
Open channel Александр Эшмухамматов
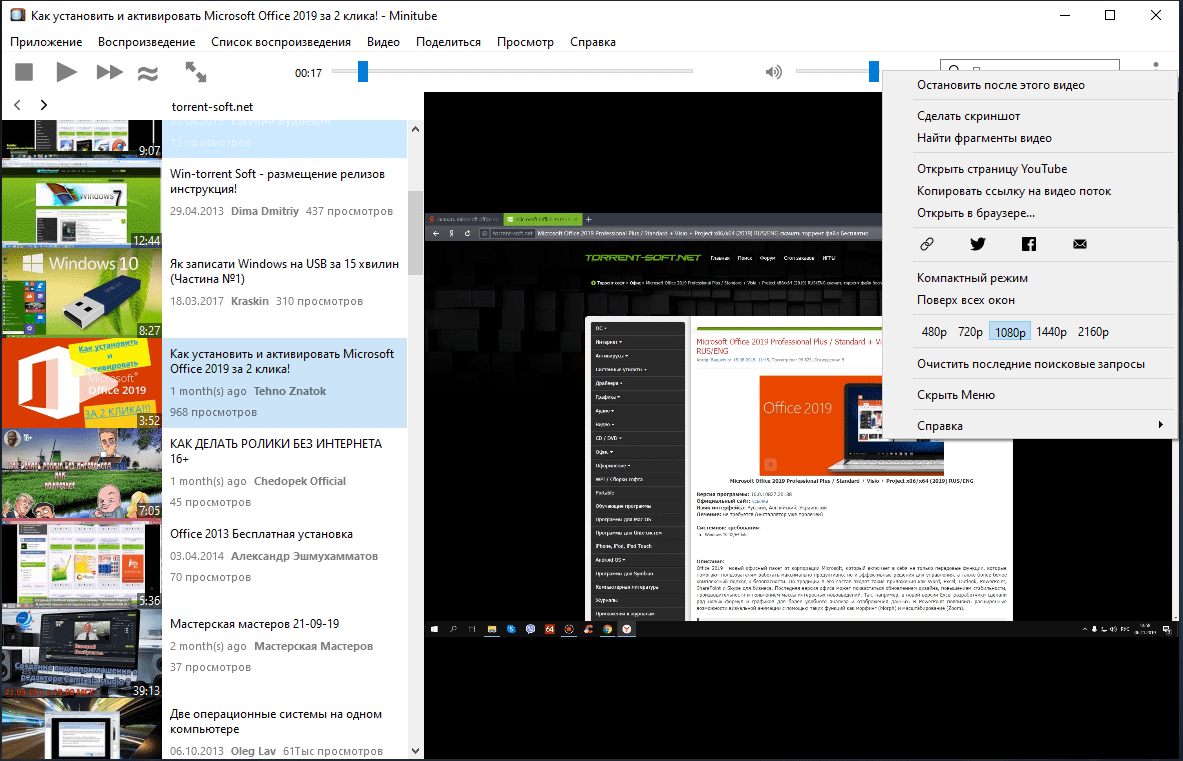point(304,557)
